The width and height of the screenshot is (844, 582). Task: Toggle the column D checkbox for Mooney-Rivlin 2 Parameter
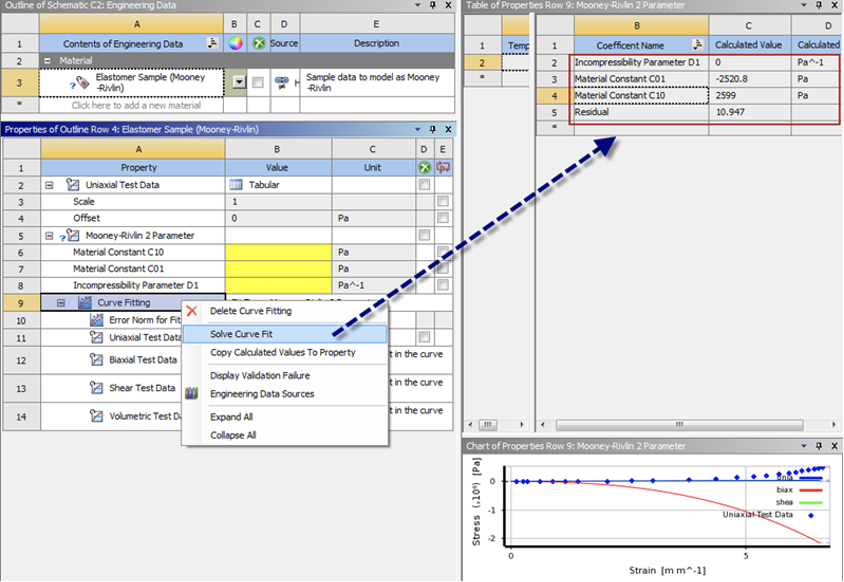point(424,235)
